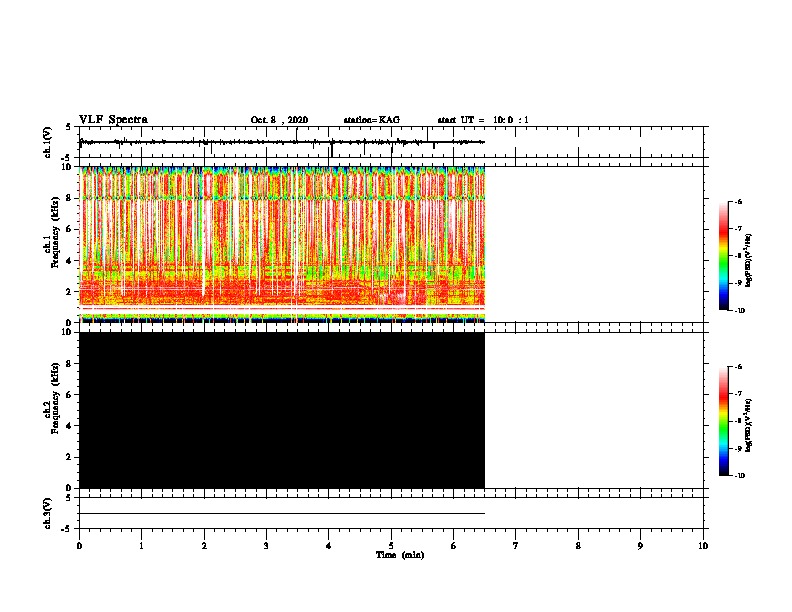792x612 pixels.
Task: Click the '-10' label on ch.1 colorbar
Action: pos(740,311)
